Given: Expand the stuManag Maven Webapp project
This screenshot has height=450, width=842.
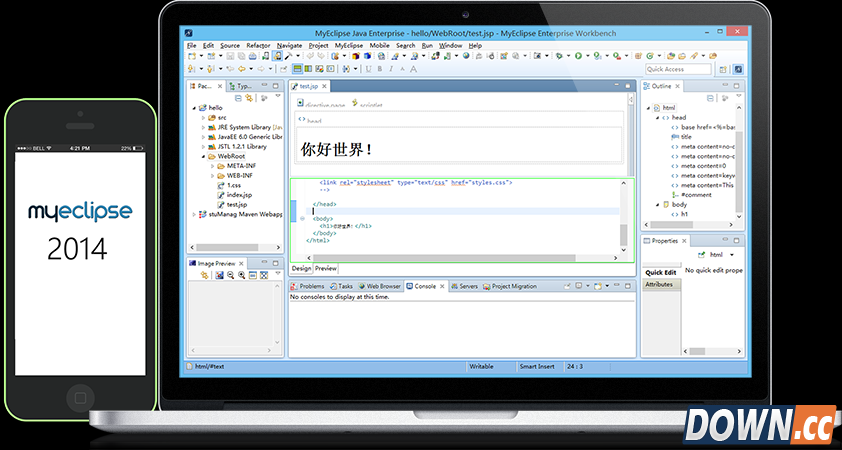Looking at the screenshot, I should coord(195,214).
